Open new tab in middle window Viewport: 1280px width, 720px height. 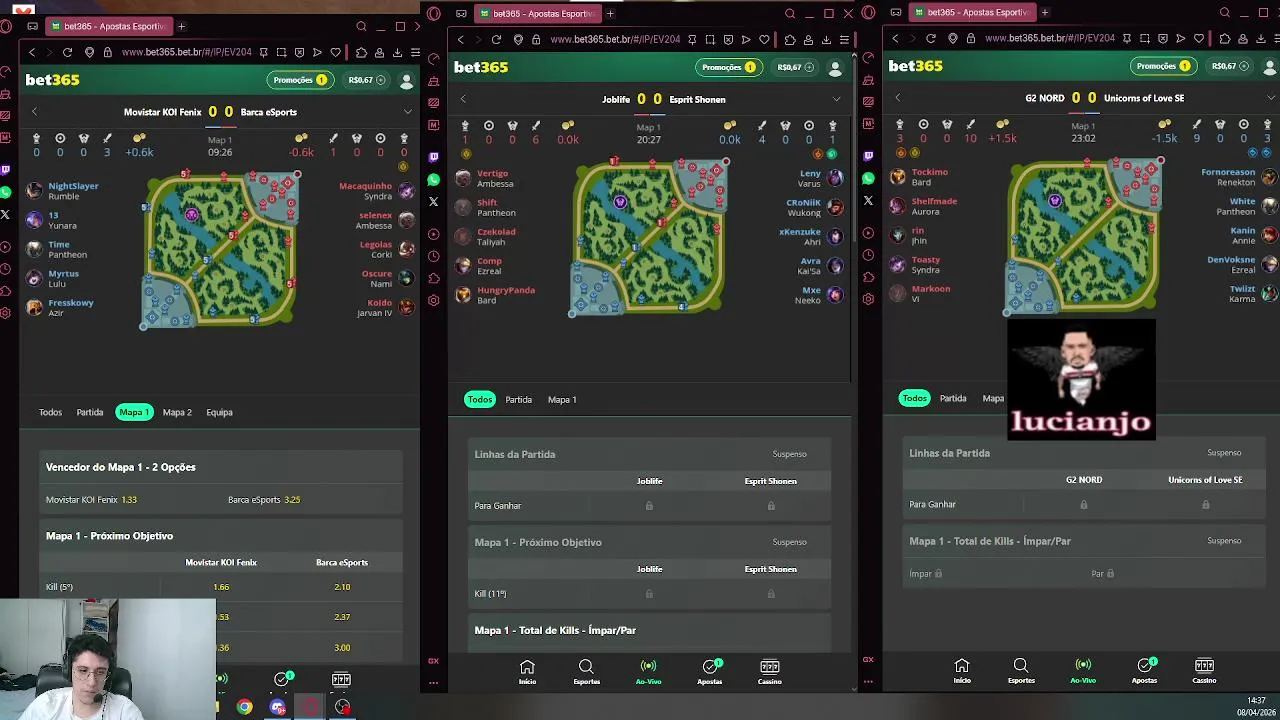(610, 13)
